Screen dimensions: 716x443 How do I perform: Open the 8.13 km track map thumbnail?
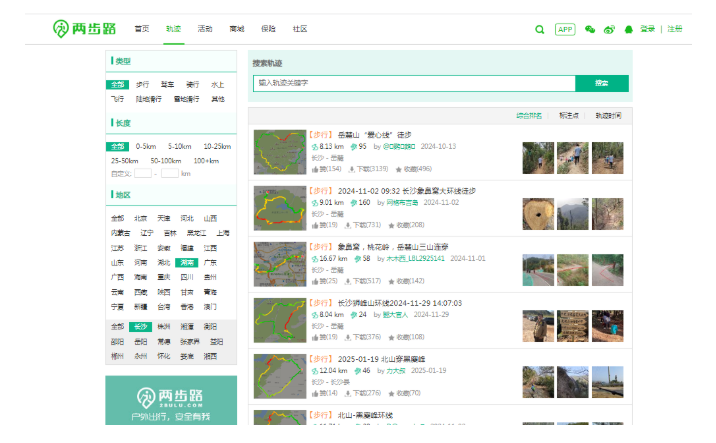click(x=280, y=152)
